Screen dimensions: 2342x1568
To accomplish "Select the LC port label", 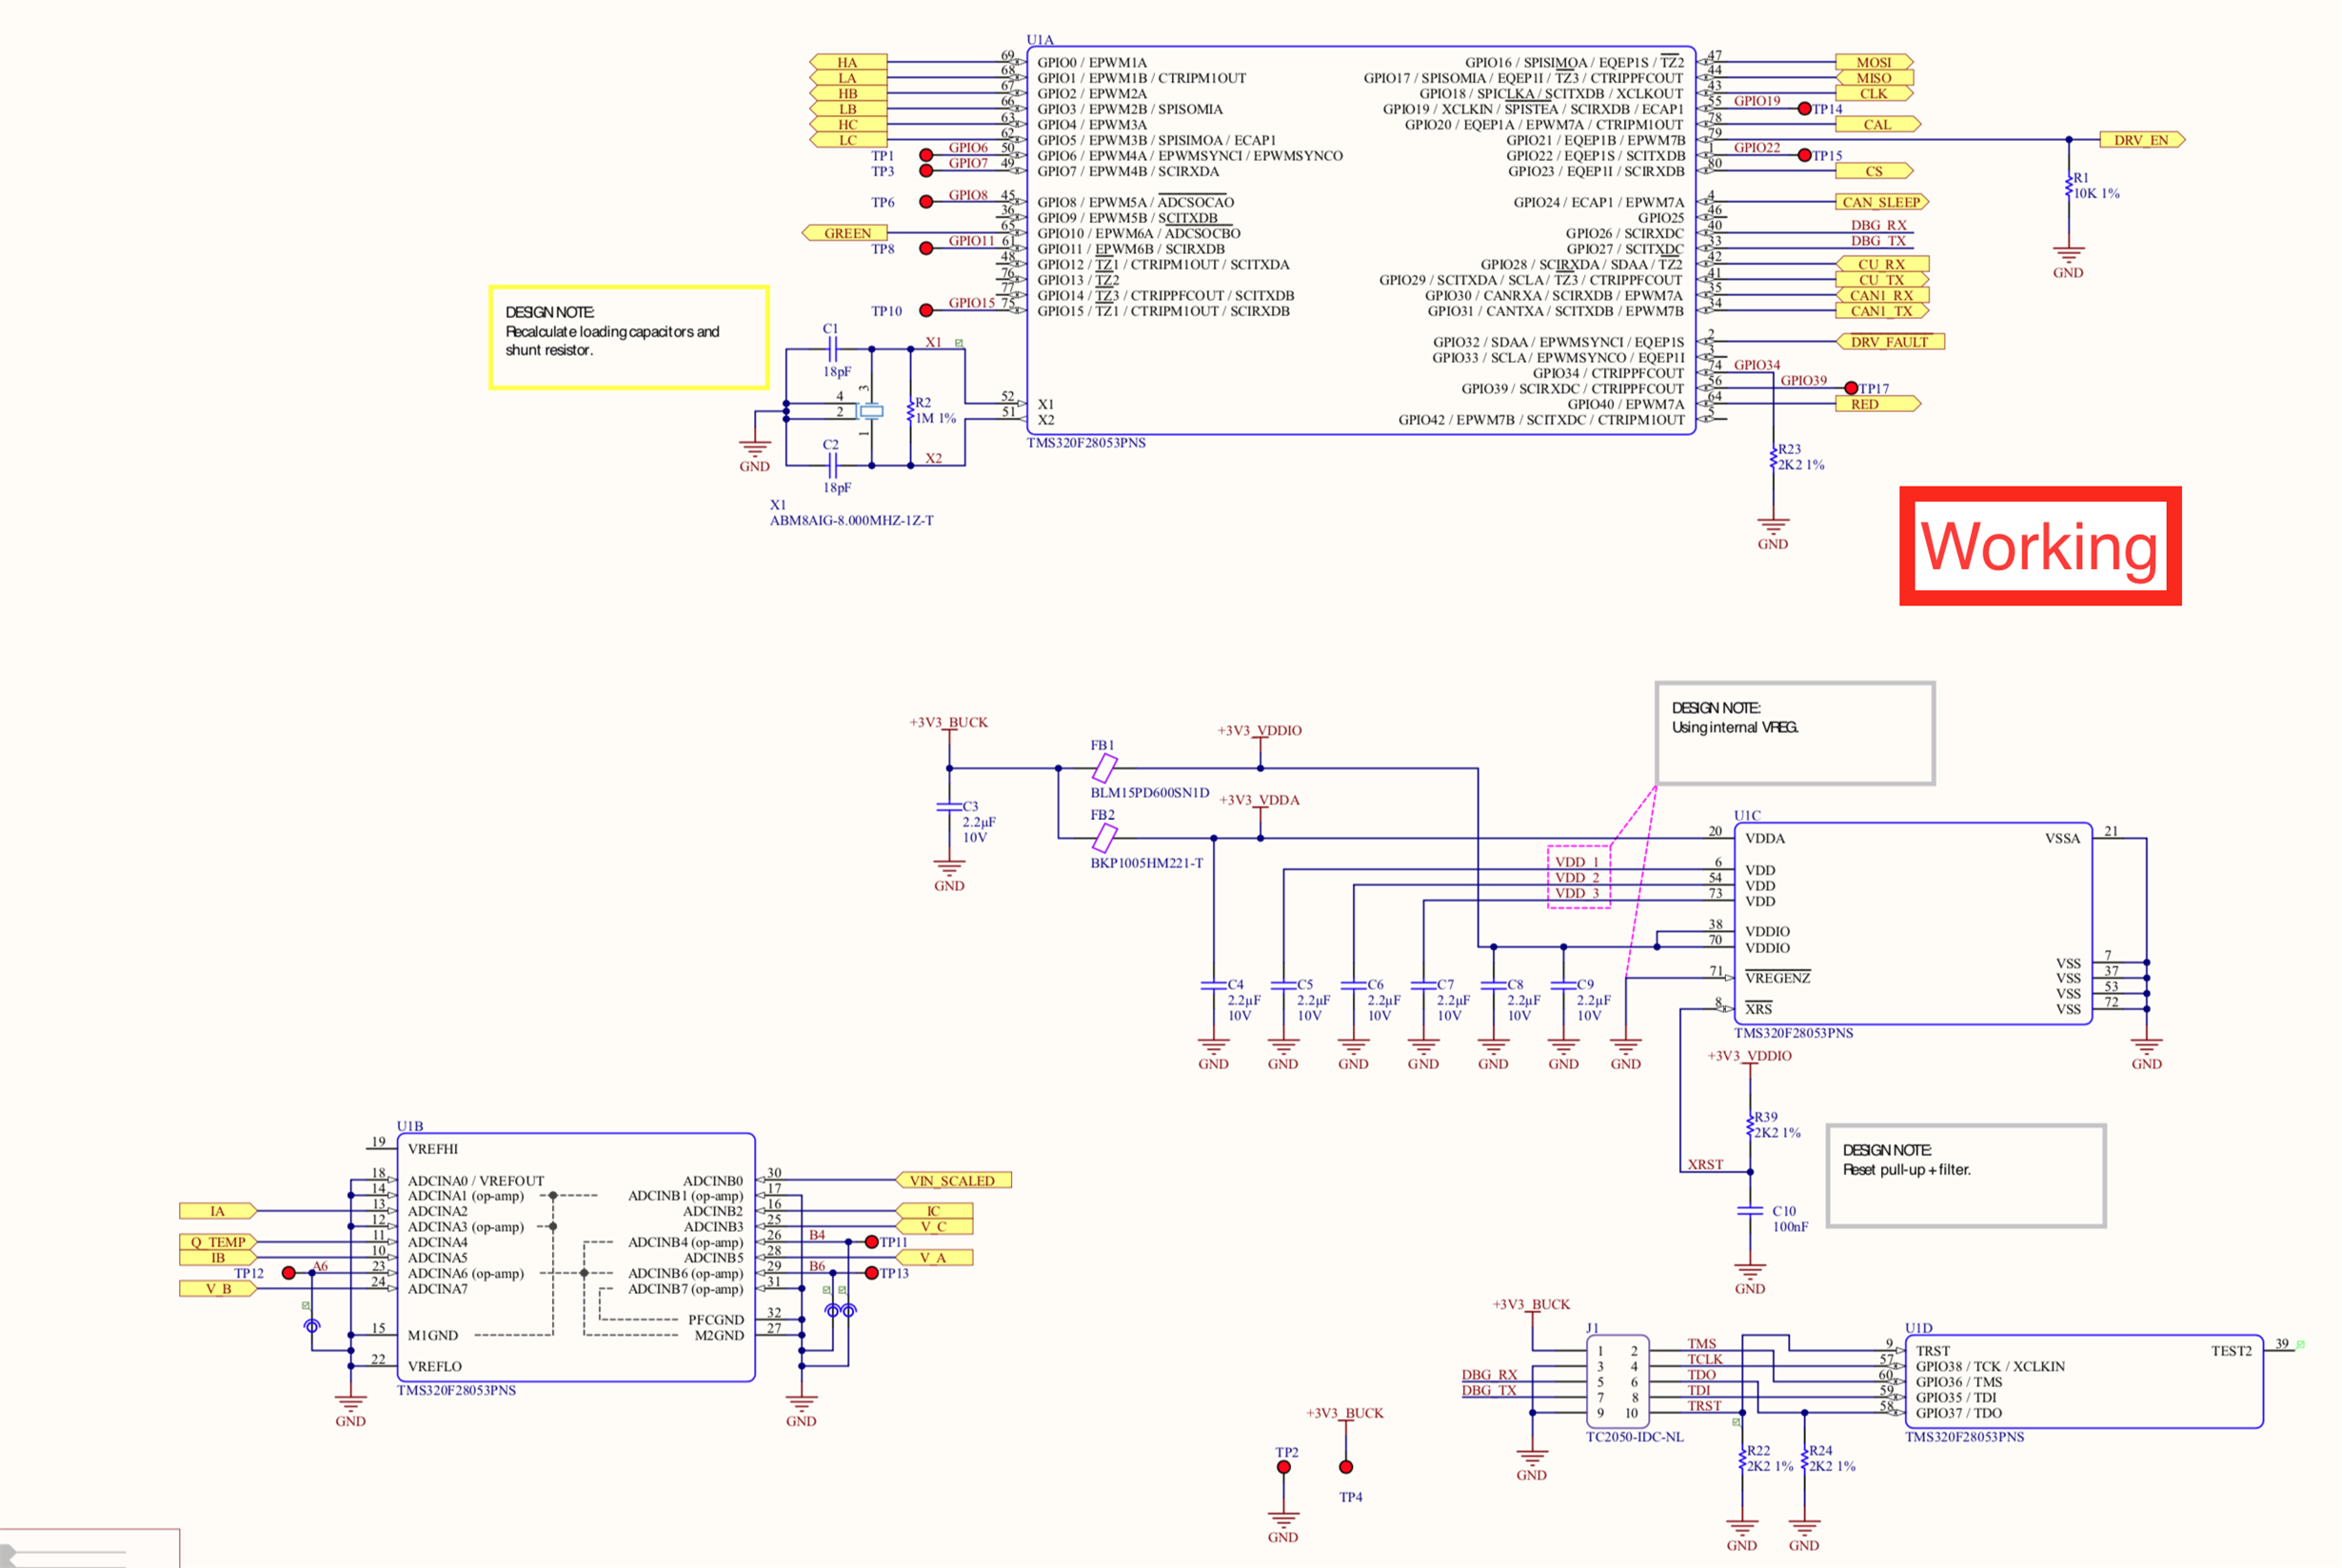I will (x=848, y=140).
